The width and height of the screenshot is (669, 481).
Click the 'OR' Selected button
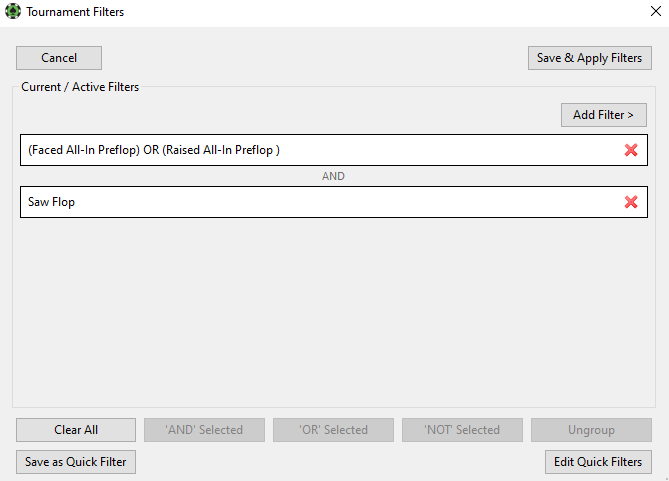[333, 430]
